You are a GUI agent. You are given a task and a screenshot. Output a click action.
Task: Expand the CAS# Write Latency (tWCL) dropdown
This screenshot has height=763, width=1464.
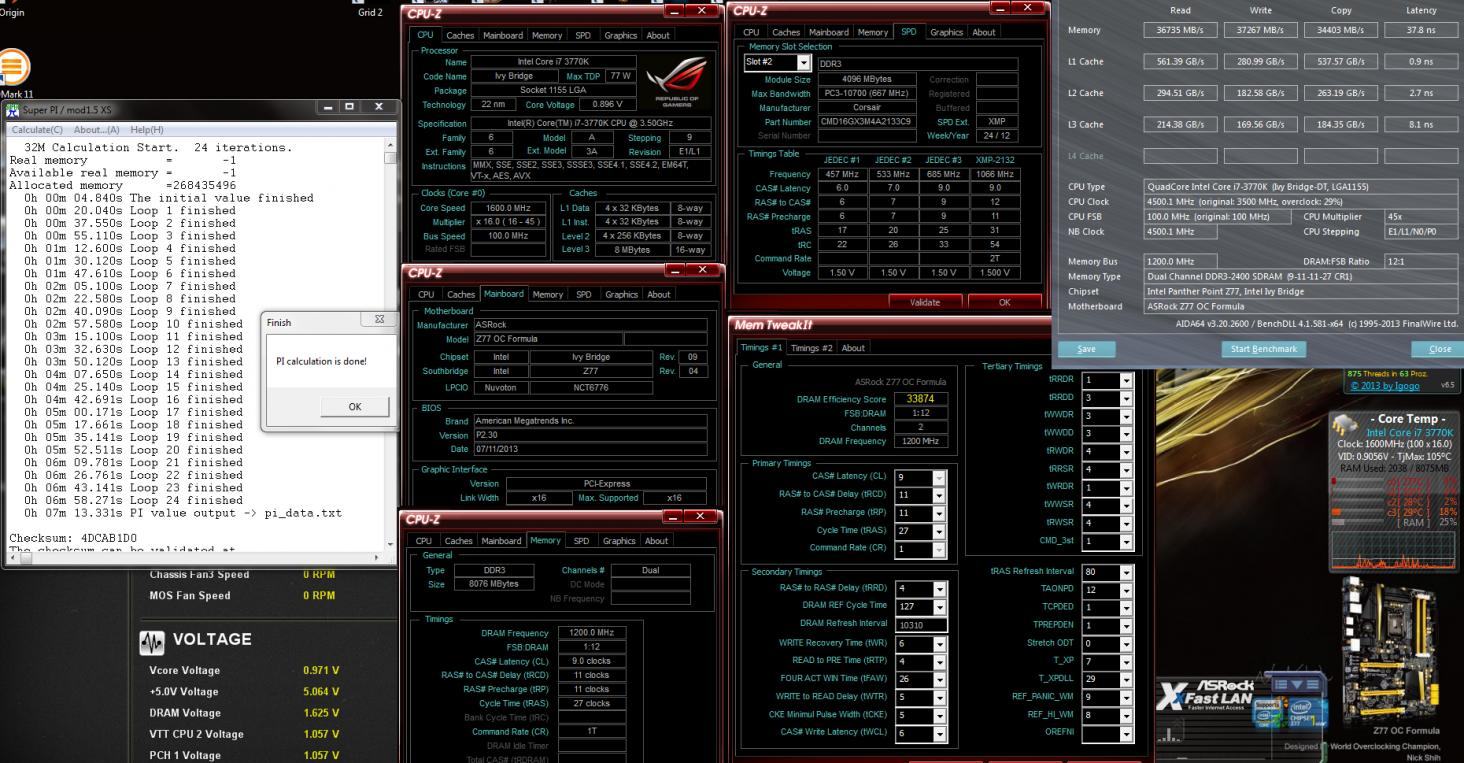pyautogui.click(x=938, y=733)
